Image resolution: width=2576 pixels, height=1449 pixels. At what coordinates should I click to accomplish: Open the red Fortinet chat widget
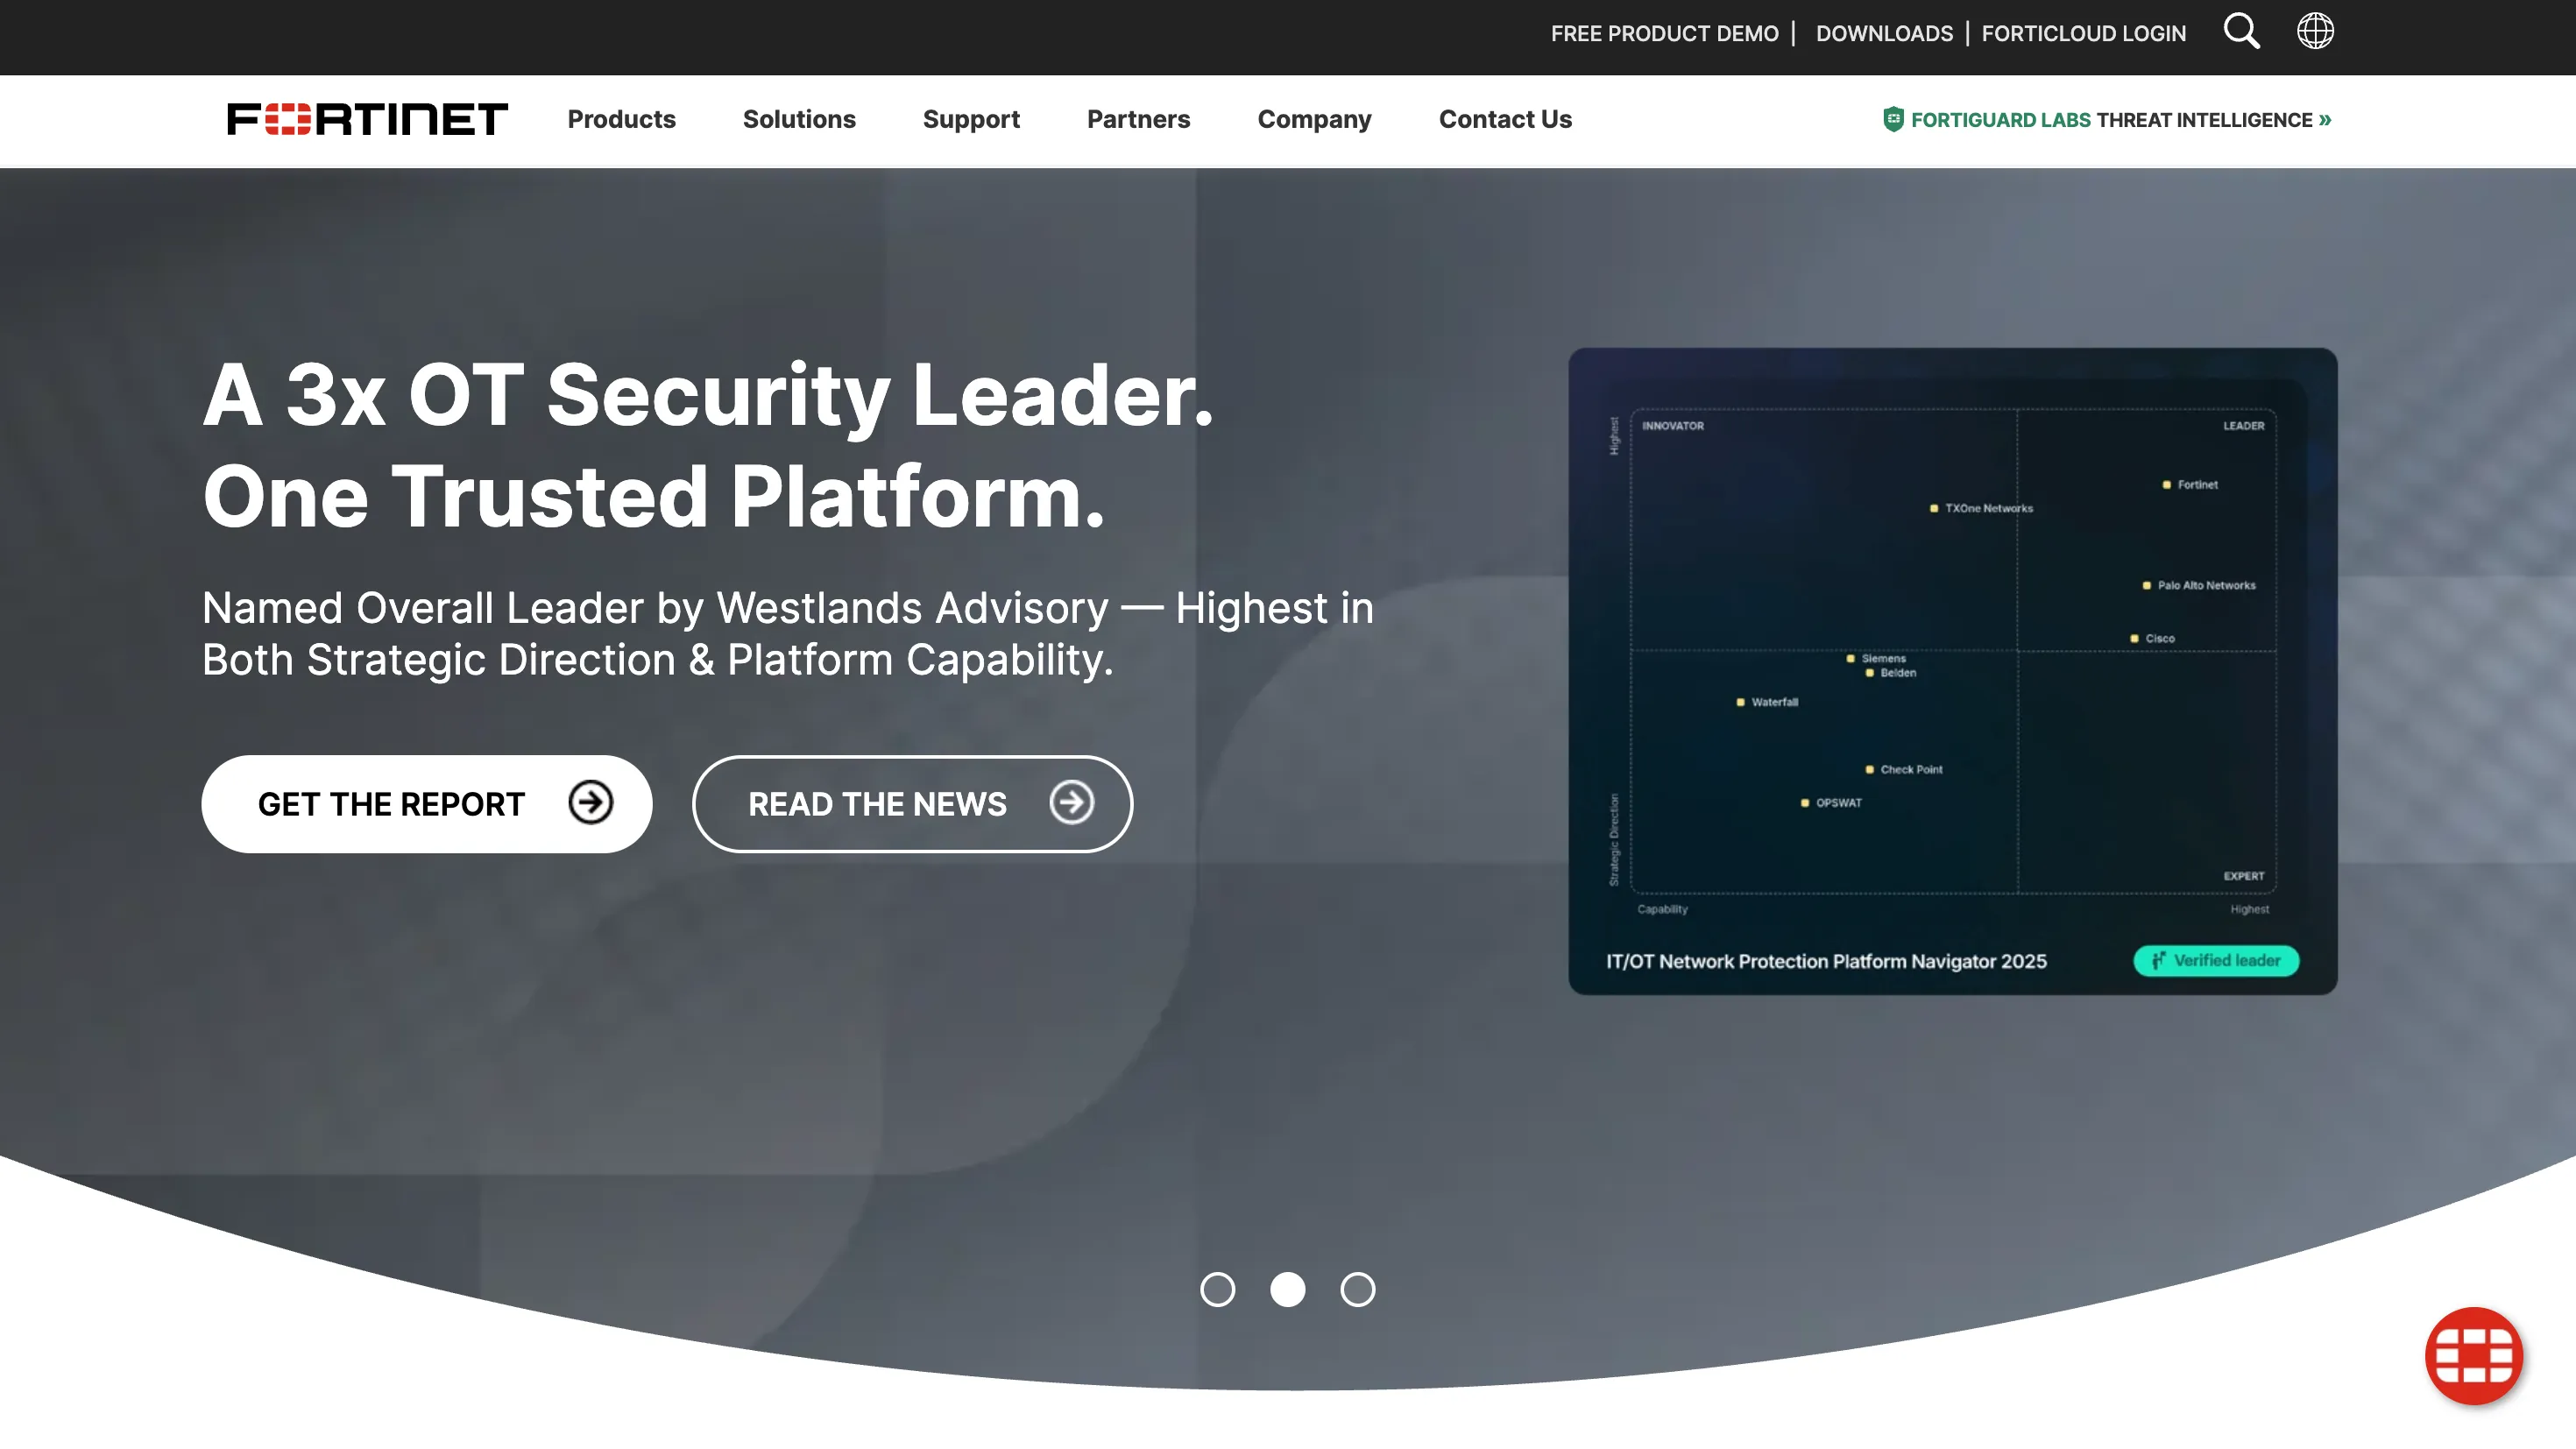click(2473, 1356)
